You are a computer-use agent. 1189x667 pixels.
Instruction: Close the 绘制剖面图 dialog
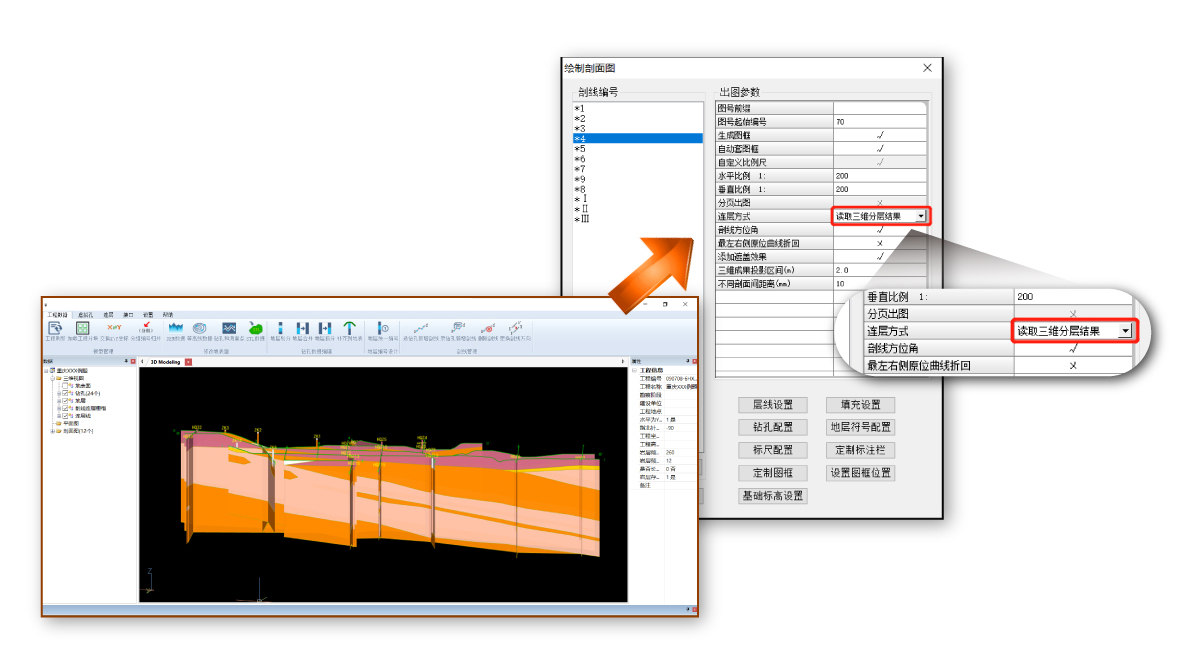(927, 67)
